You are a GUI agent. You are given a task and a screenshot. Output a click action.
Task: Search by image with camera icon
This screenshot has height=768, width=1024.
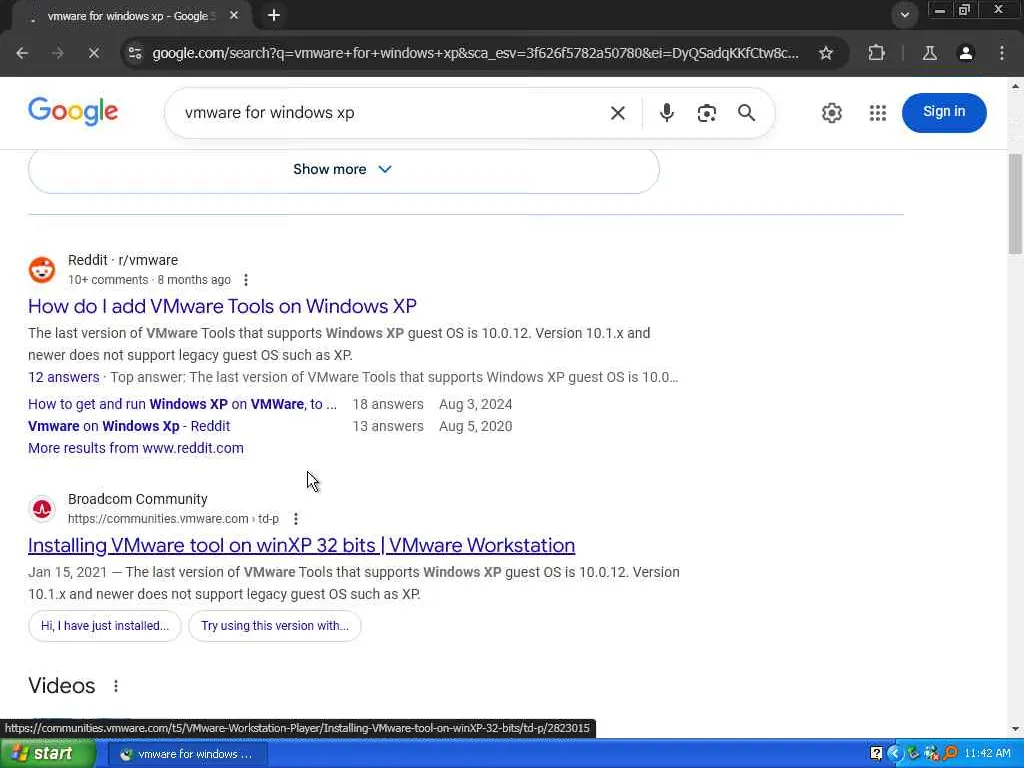(706, 113)
